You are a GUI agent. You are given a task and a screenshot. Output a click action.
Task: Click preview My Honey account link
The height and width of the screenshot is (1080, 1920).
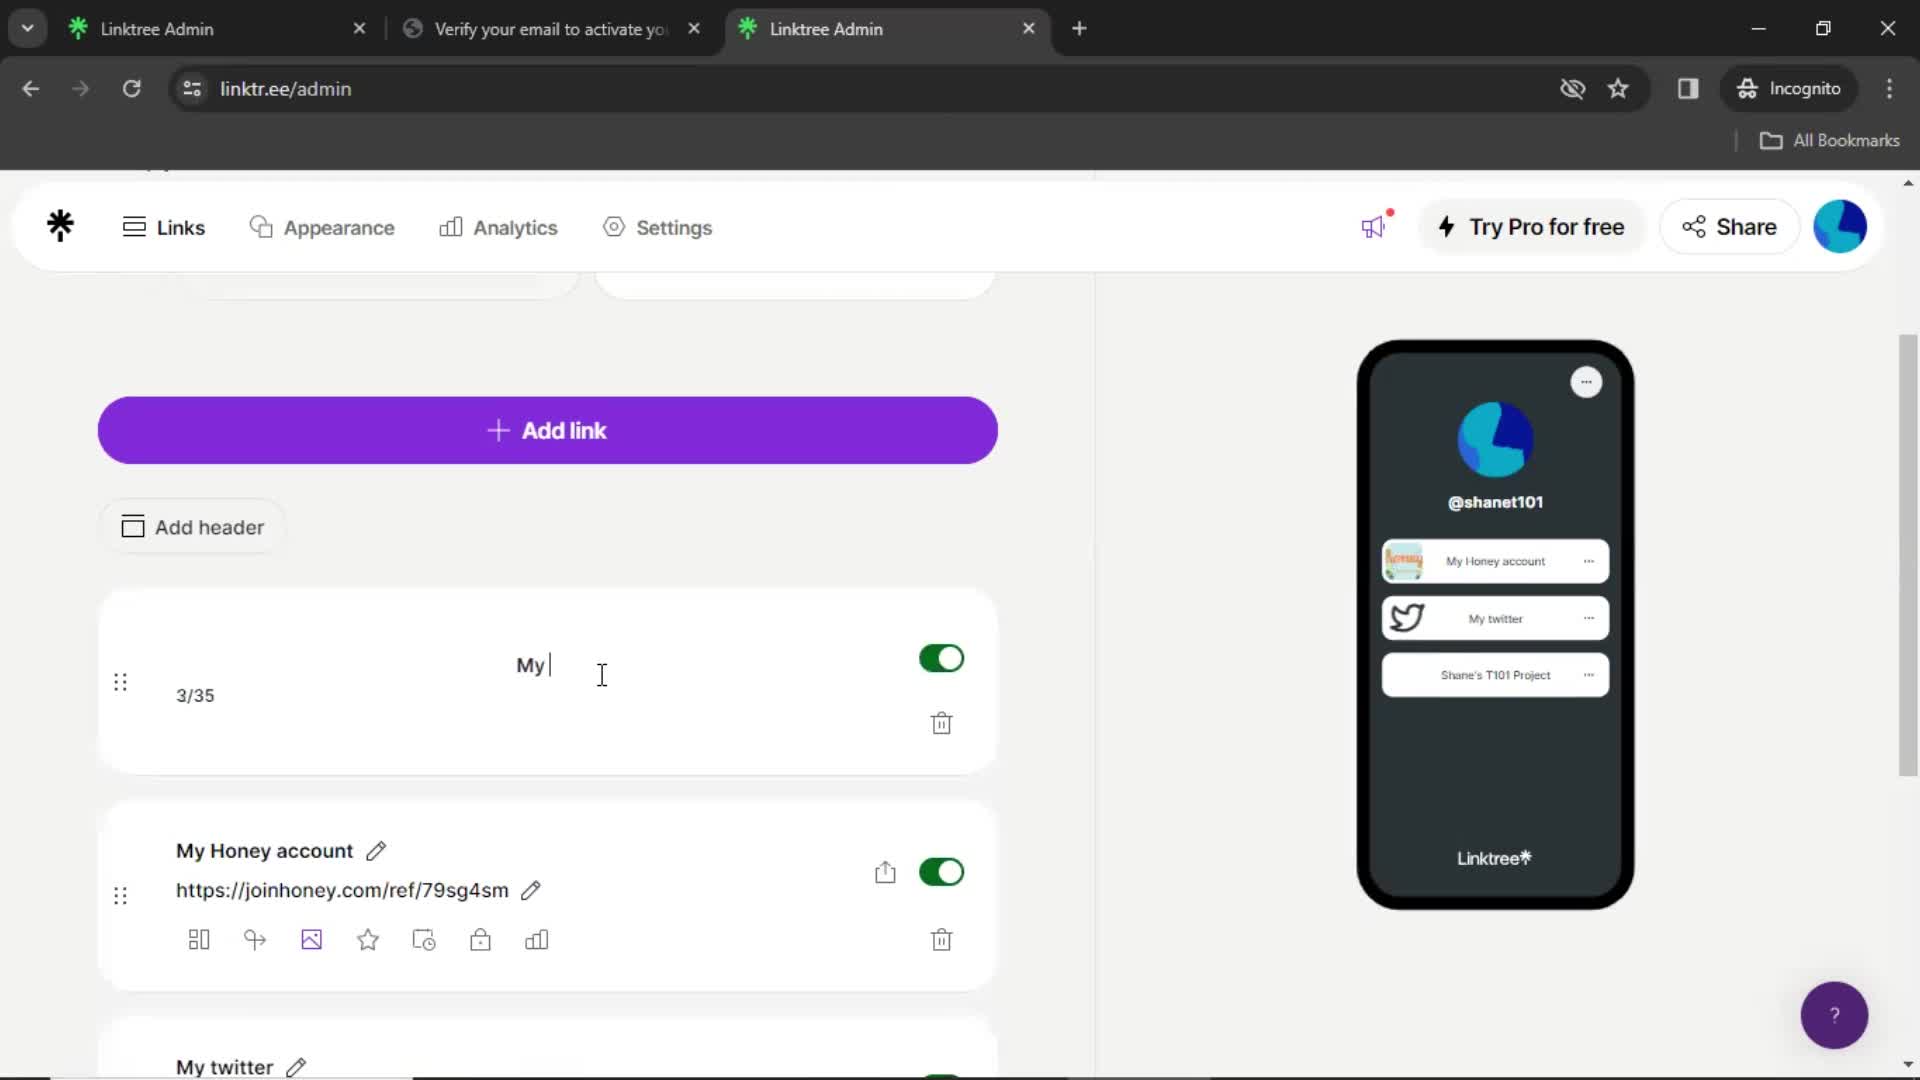click(1495, 562)
